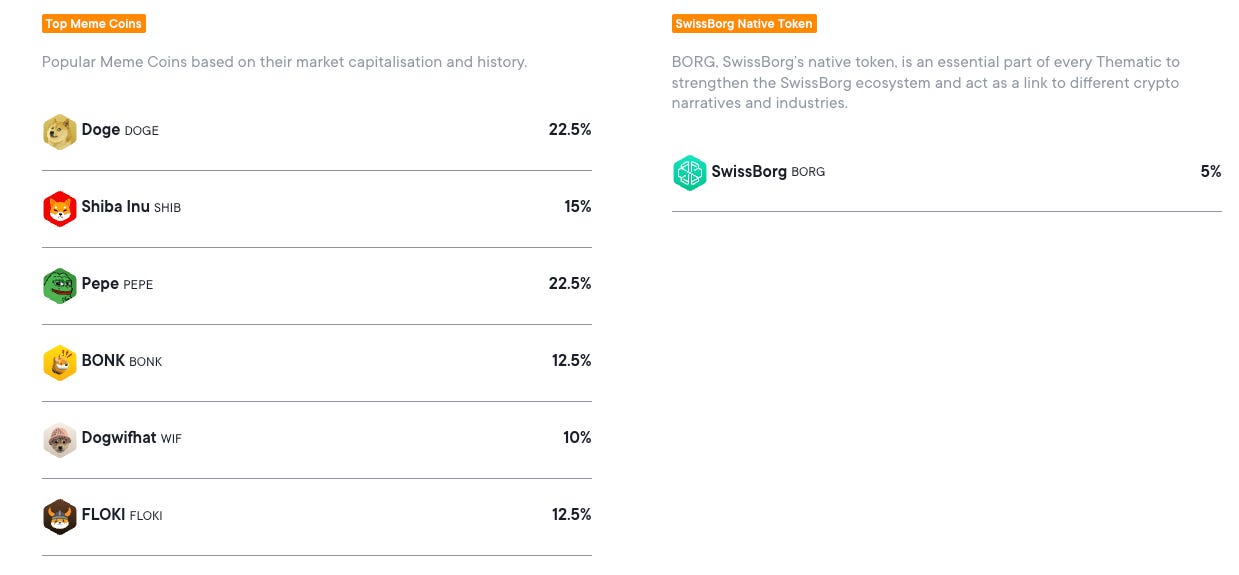
Task: Open the BONK token name label
Action: click(122, 361)
